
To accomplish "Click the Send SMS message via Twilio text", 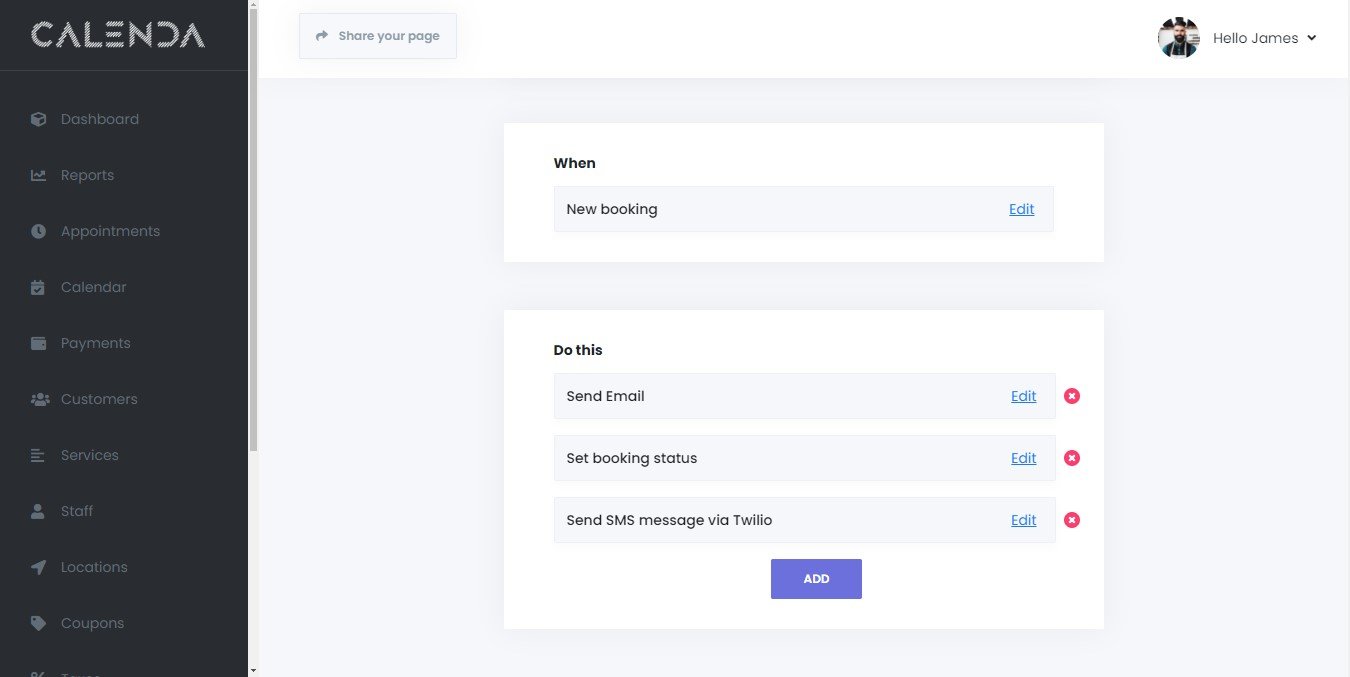I will click(669, 520).
